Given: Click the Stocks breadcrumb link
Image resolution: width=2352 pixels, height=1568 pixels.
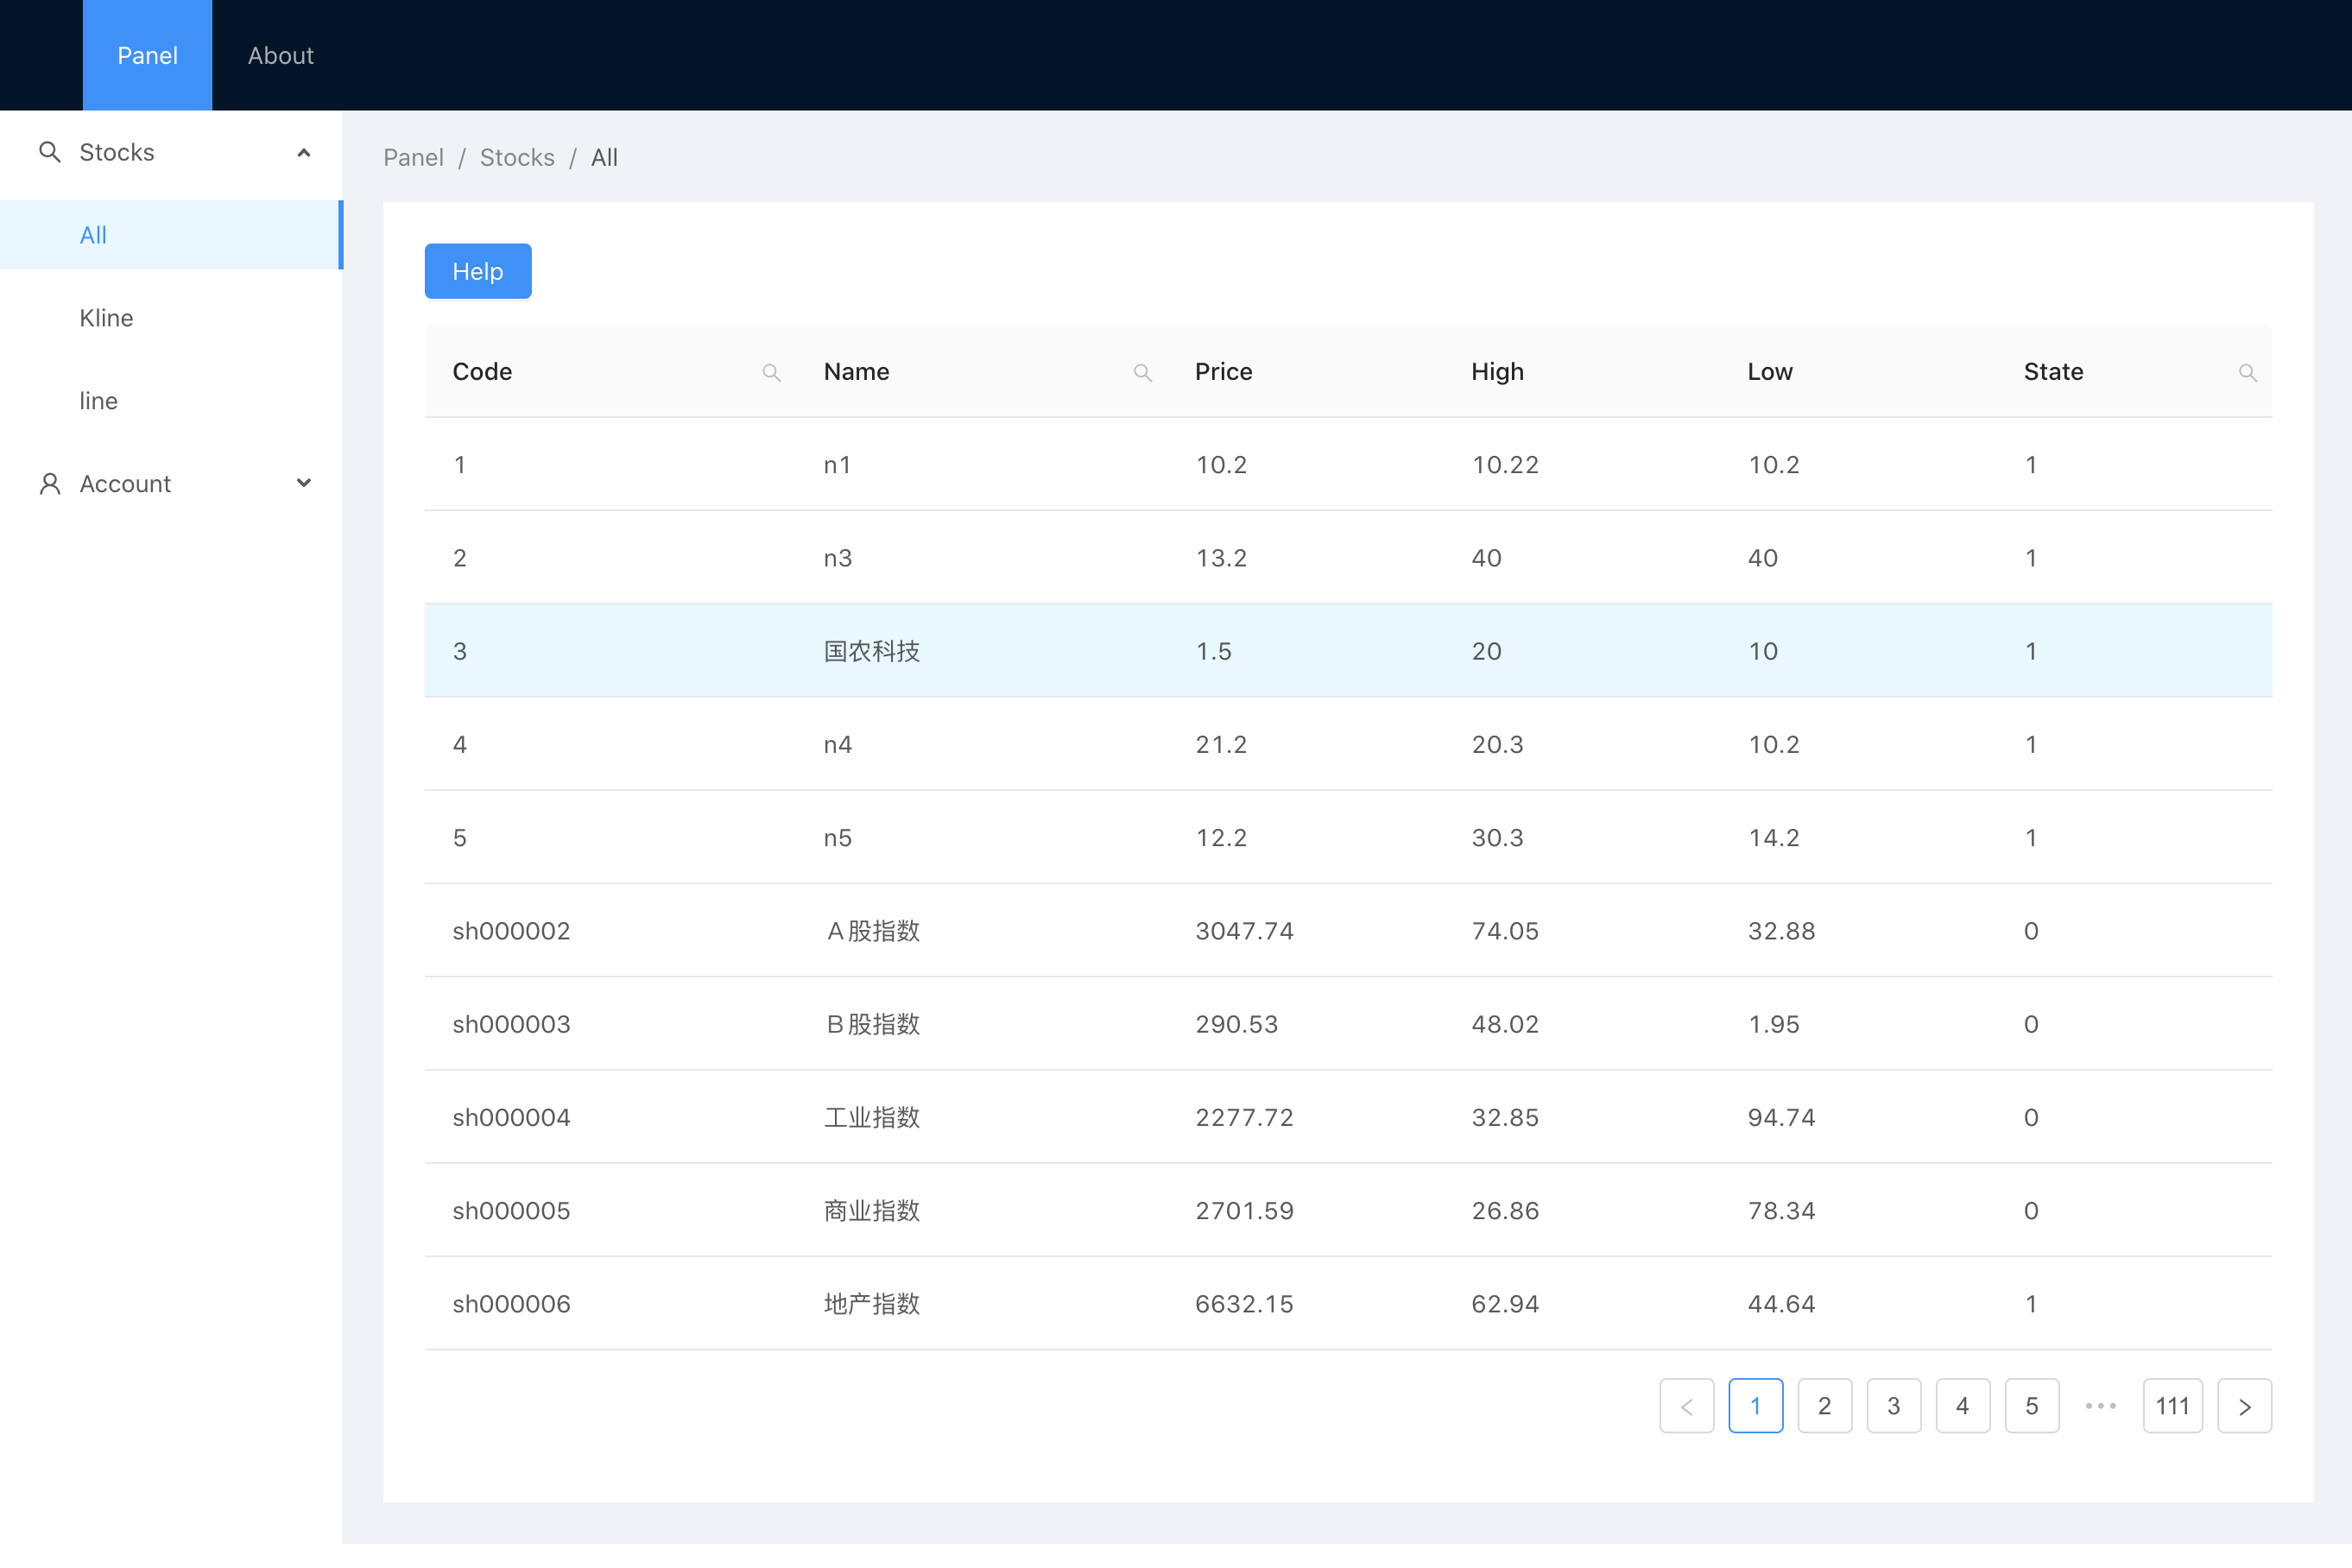Looking at the screenshot, I should (517, 158).
